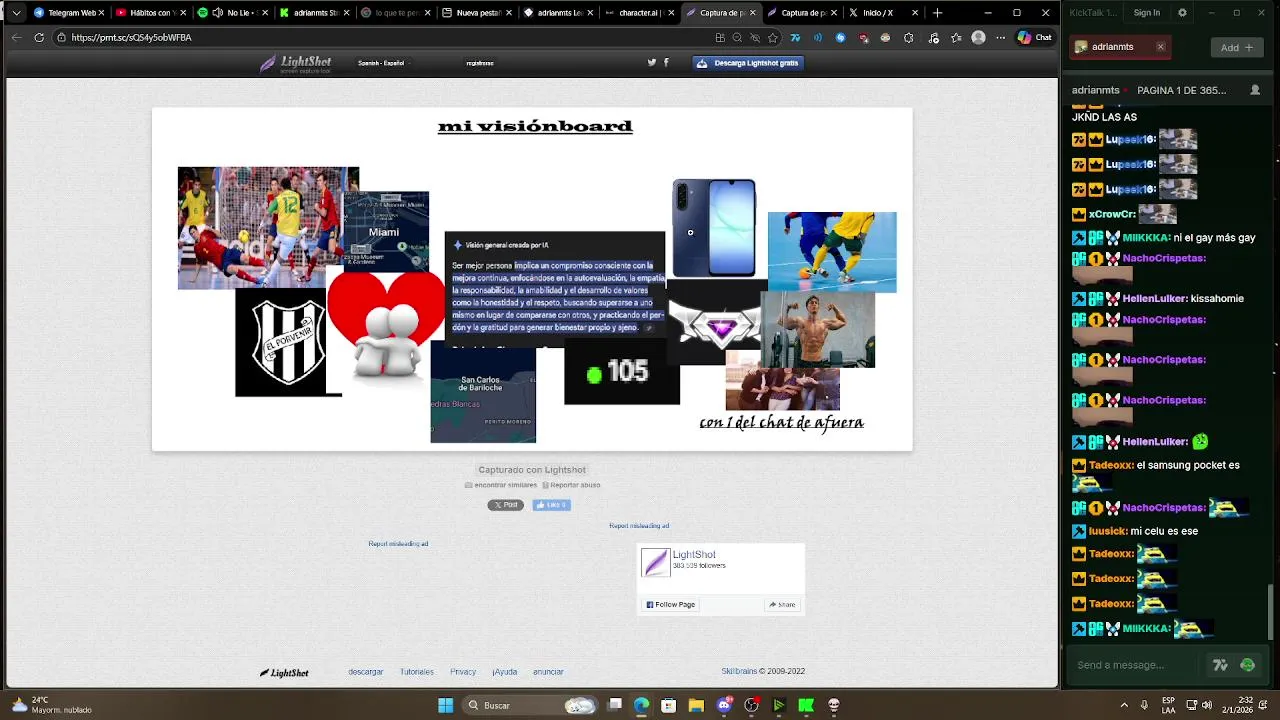Open the Edge Copilot Chat button
Viewport: 1280px width, 720px height.
point(1034,37)
